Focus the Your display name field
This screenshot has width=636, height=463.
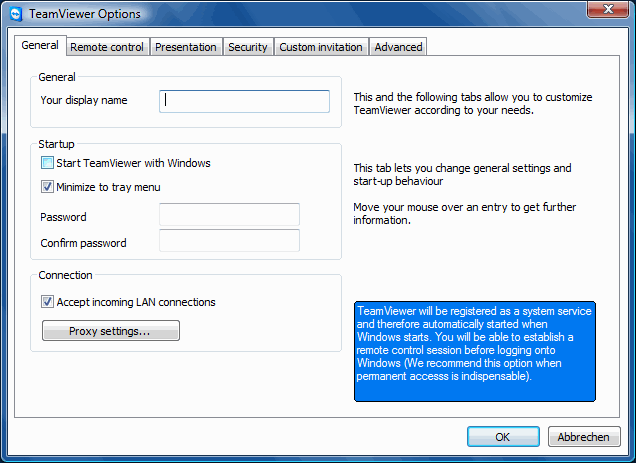pyautogui.click(x=244, y=101)
